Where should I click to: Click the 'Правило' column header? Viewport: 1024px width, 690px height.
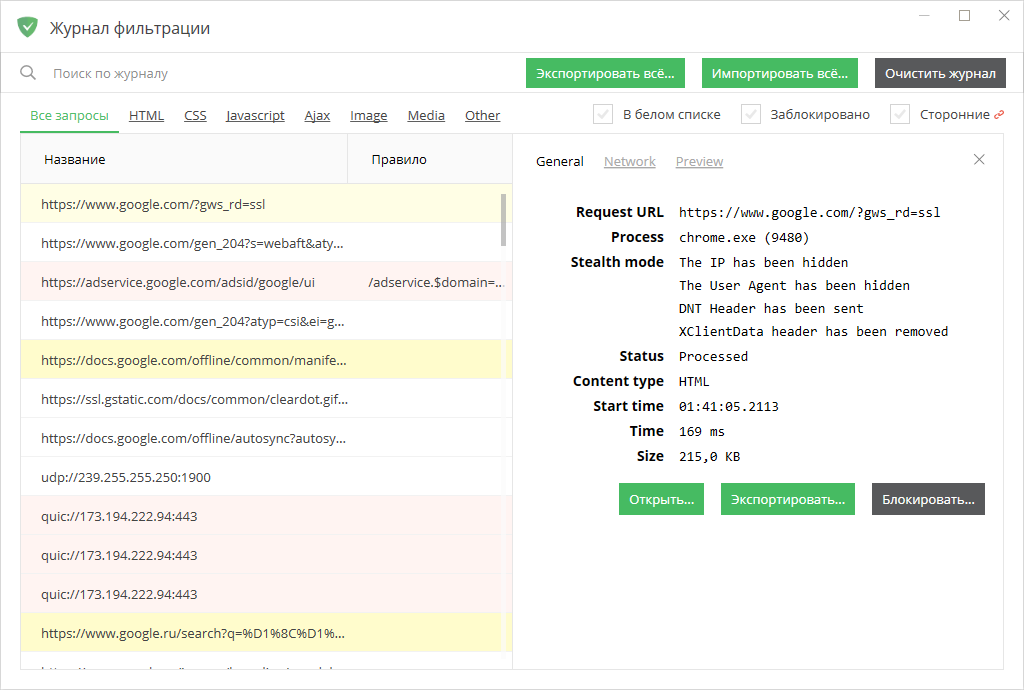[x=430, y=159]
